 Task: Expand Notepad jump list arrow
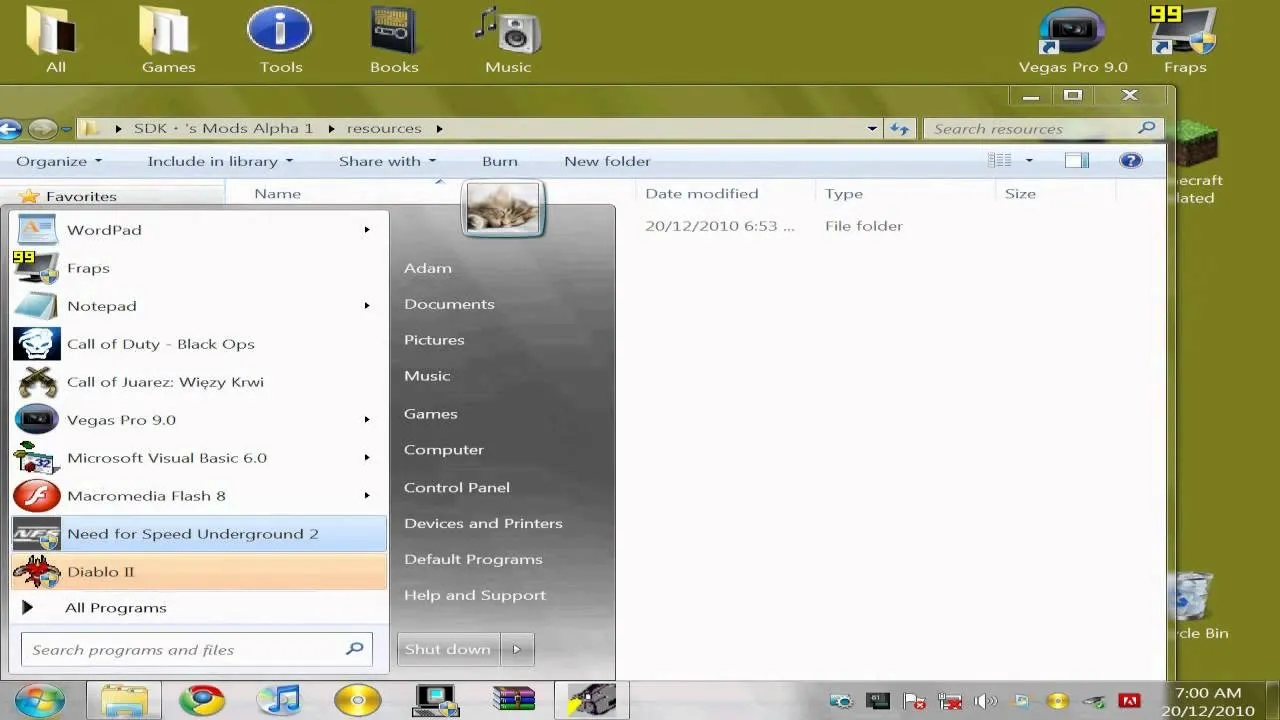[x=367, y=306]
